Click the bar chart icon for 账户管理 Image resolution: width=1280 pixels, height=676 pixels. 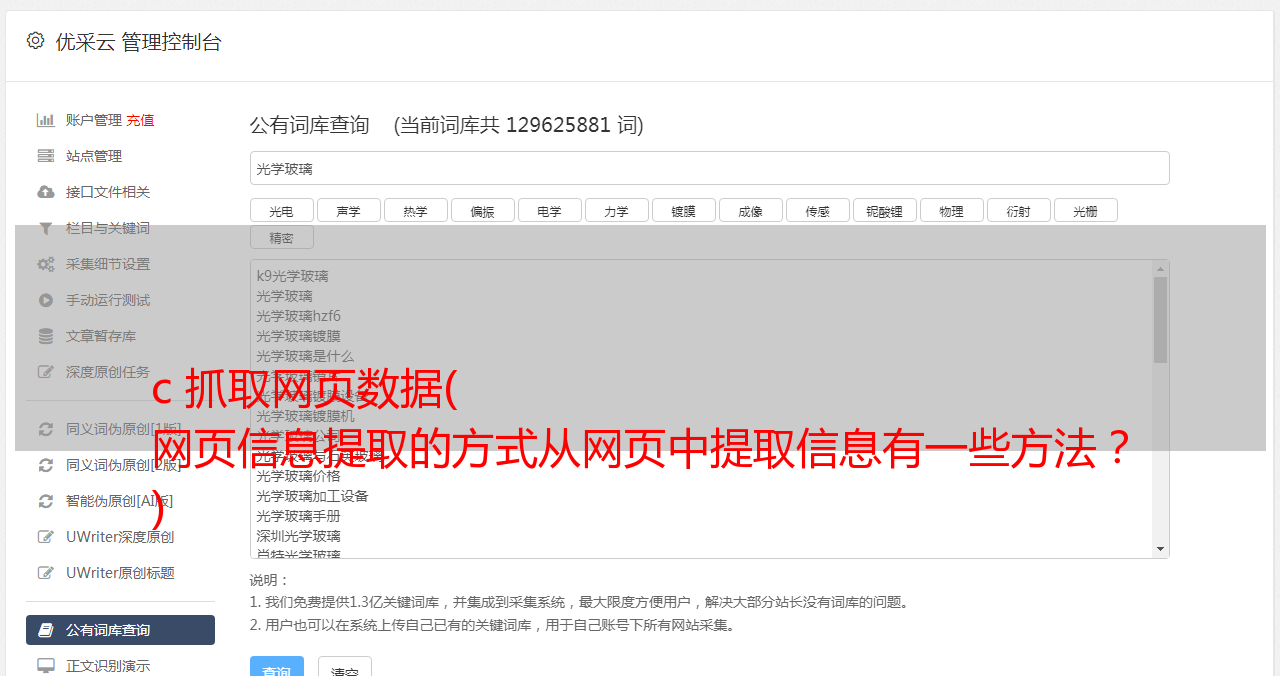point(46,120)
